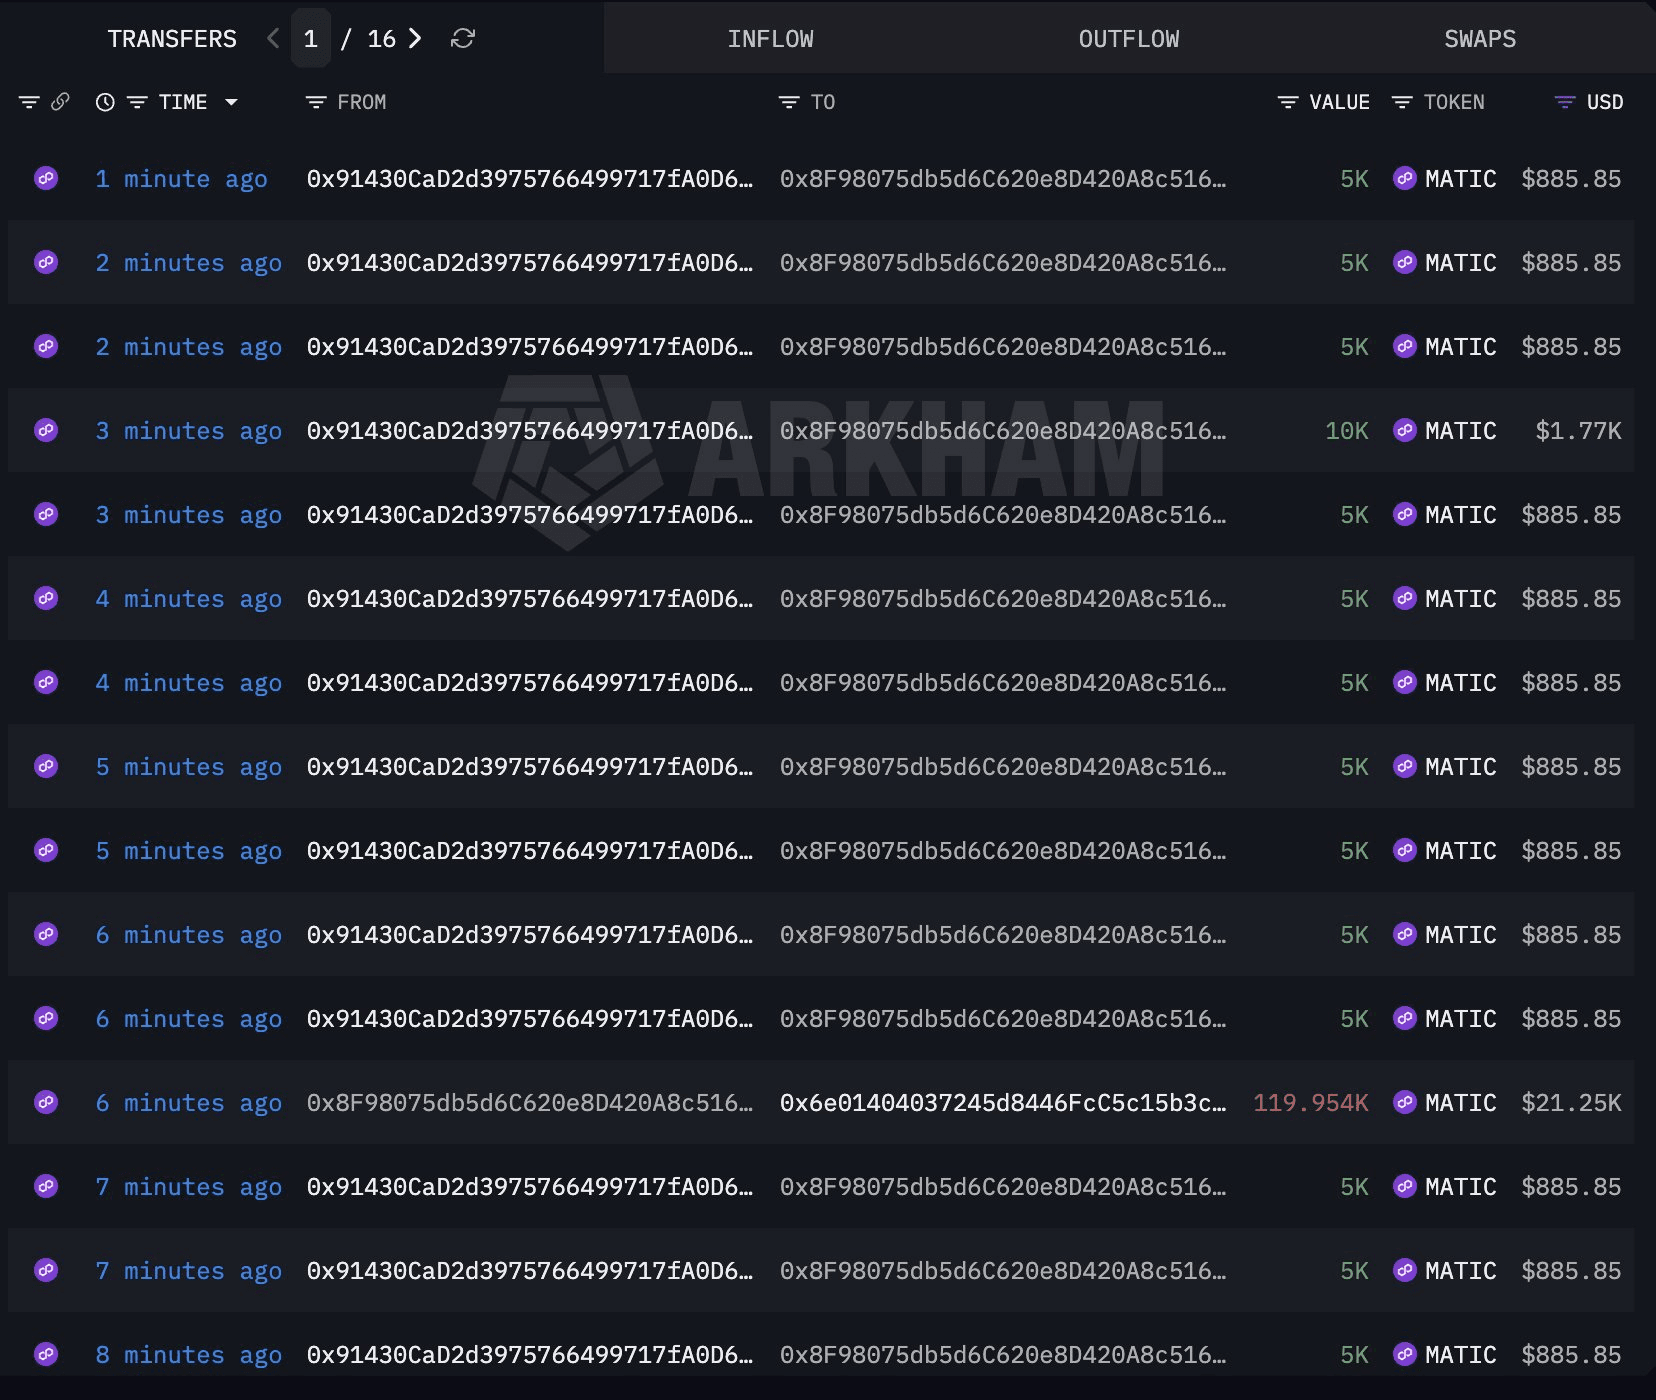Open the row filter icon beside link header
The width and height of the screenshot is (1656, 1400).
(x=29, y=102)
